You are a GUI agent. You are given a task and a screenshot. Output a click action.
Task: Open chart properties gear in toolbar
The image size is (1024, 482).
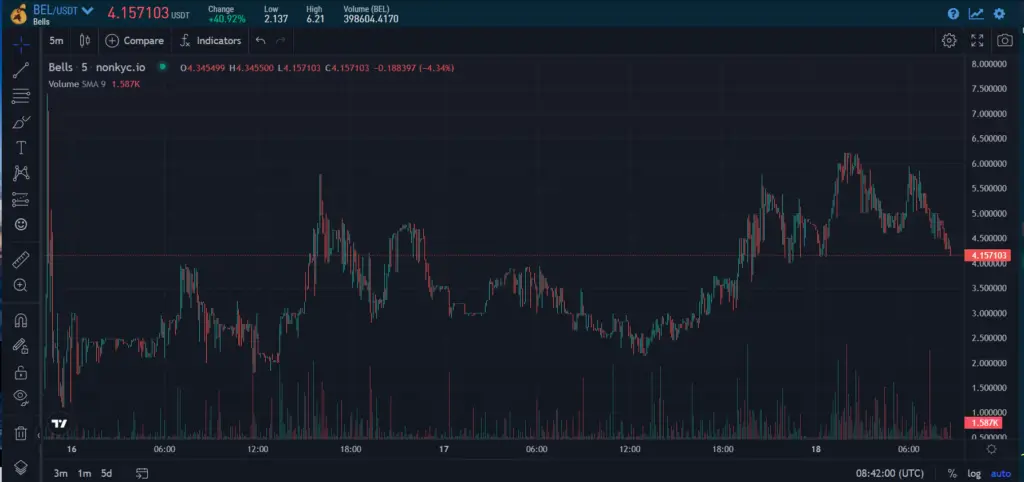(949, 40)
